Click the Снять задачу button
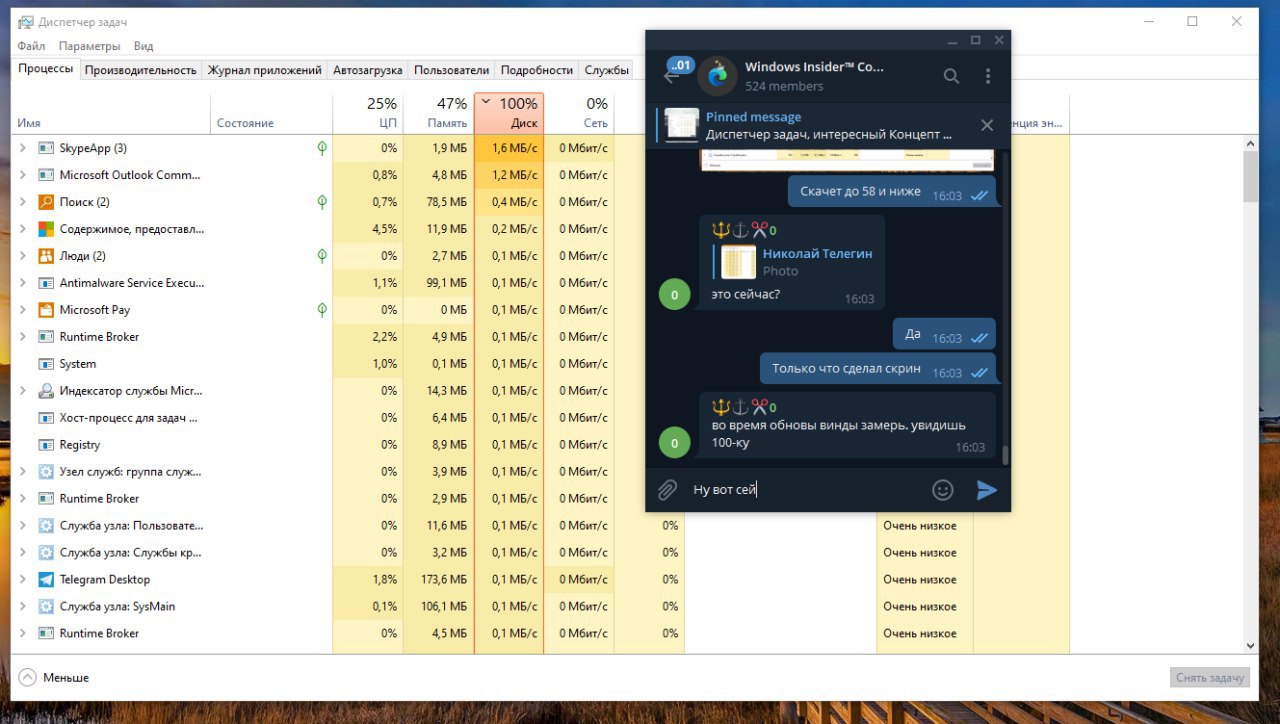This screenshot has width=1280, height=724. 1210,677
